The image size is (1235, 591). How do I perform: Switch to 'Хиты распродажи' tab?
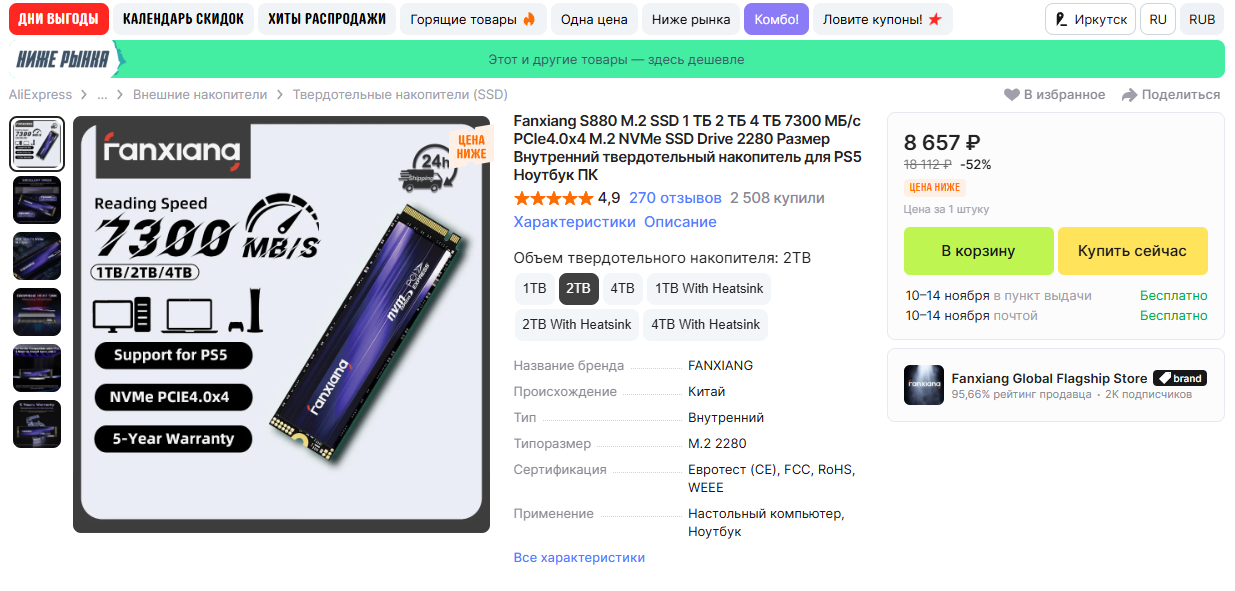click(x=327, y=20)
